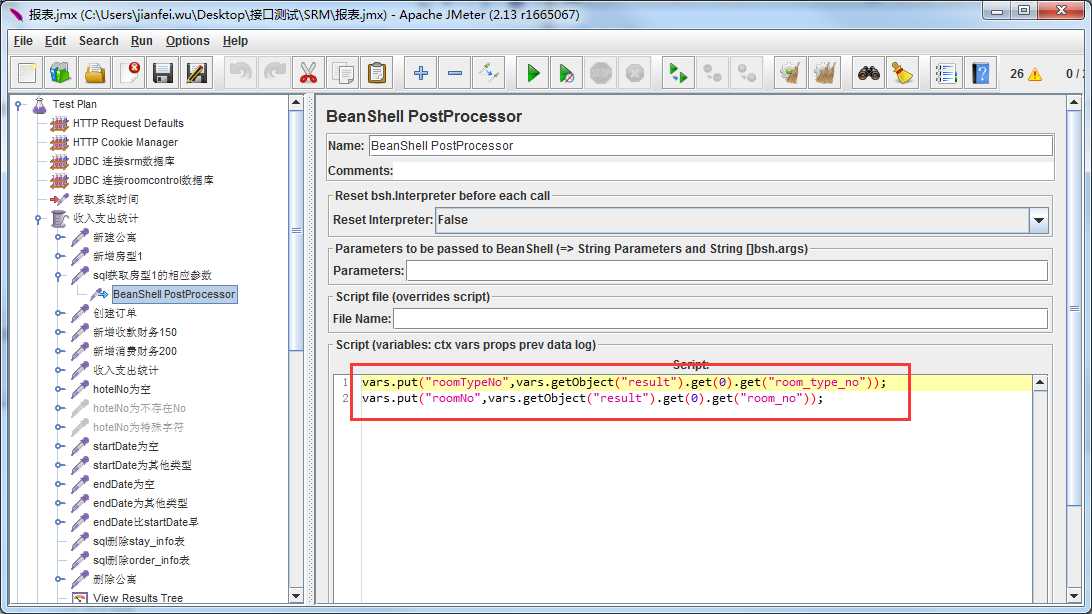The width and height of the screenshot is (1092, 614).
Task: Click the Parameters input field
Action: tap(726, 271)
